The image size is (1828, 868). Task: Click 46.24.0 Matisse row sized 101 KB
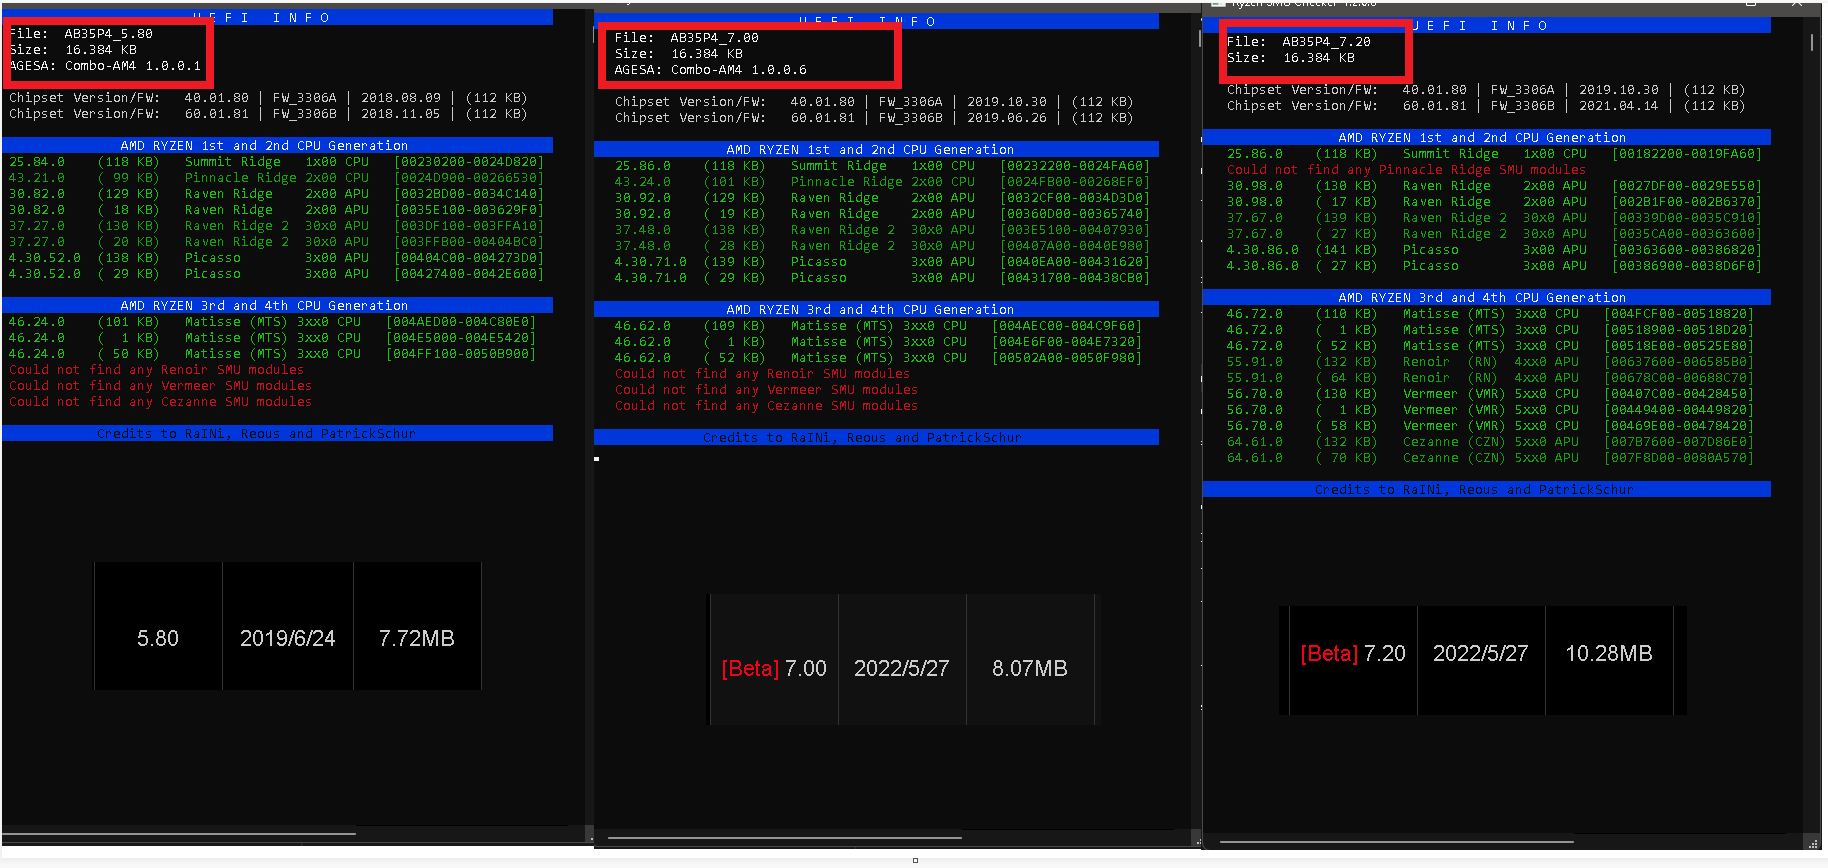click(x=272, y=322)
